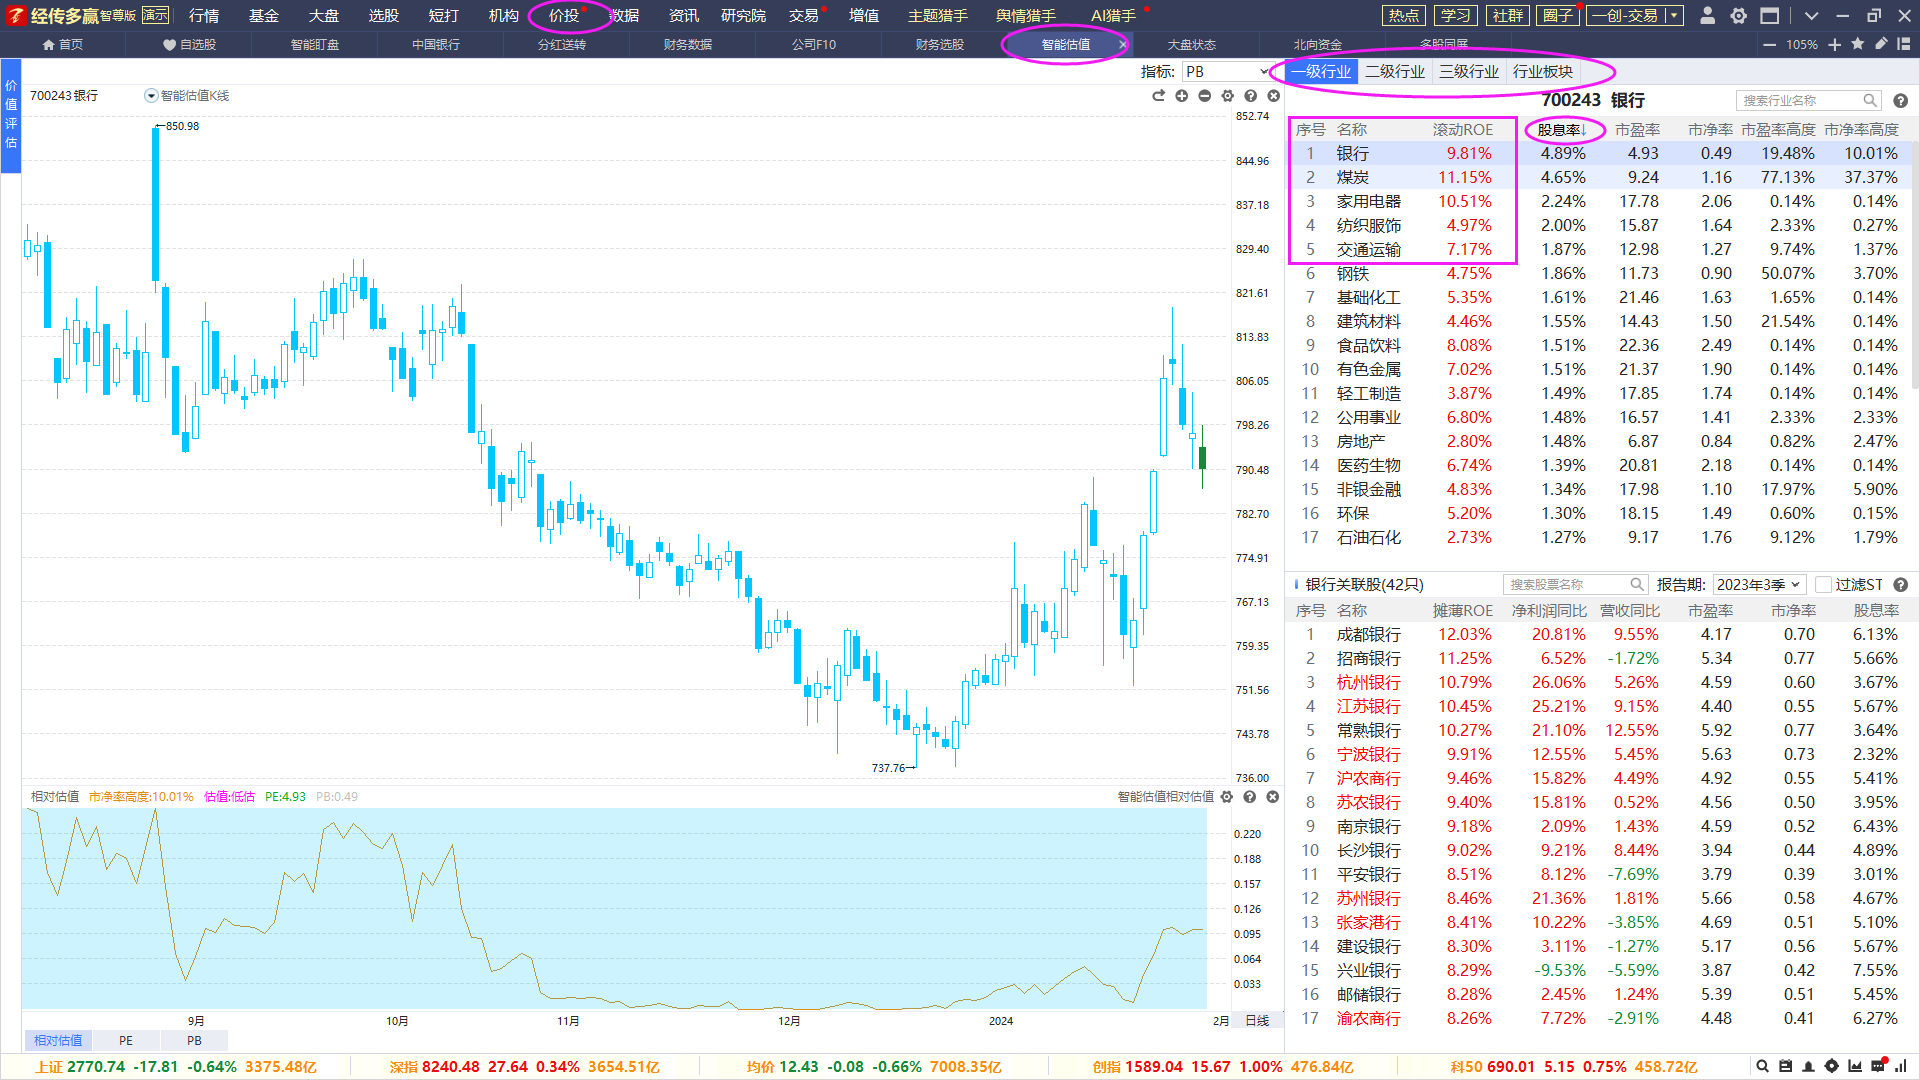Screen dimensions: 1920x1080
Task: Sort industries by 股息率 column
Action: coord(1562,130)
